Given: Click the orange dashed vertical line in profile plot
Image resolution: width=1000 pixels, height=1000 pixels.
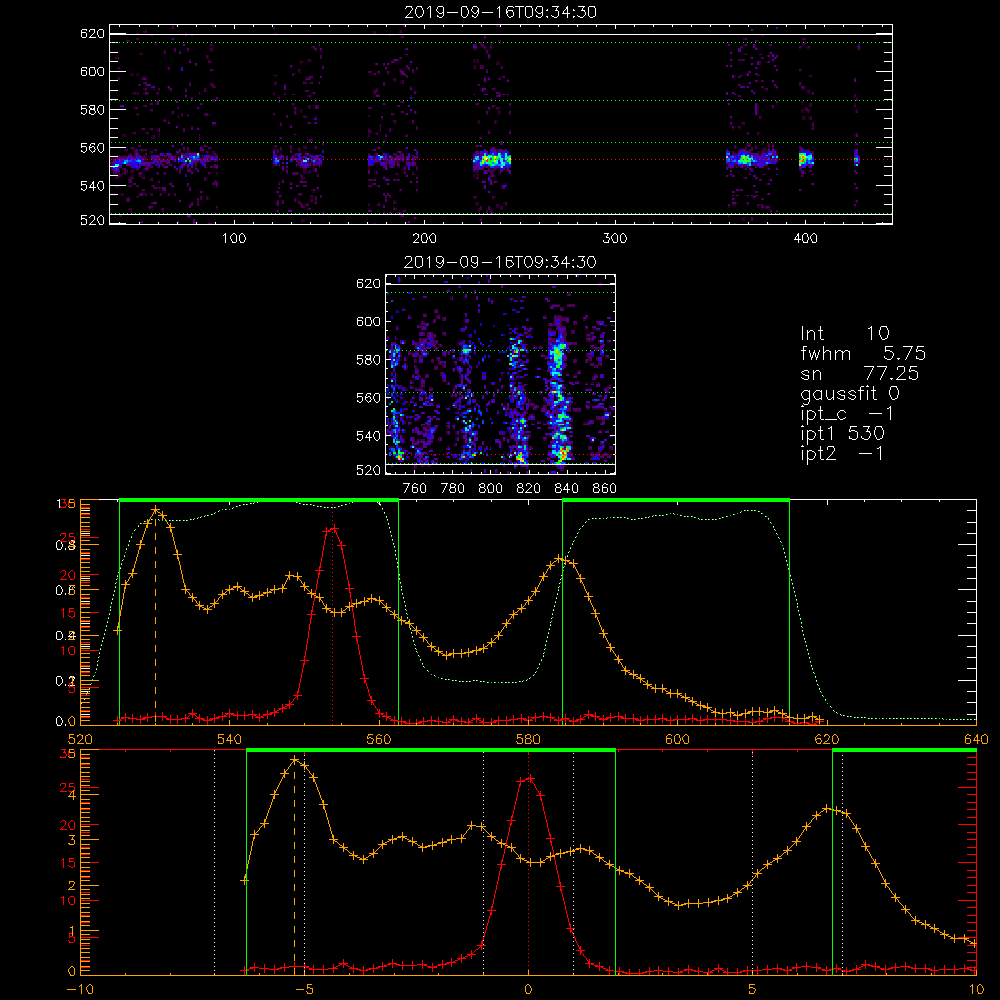Looking at the screenshot, I should (x=156, y=615).
